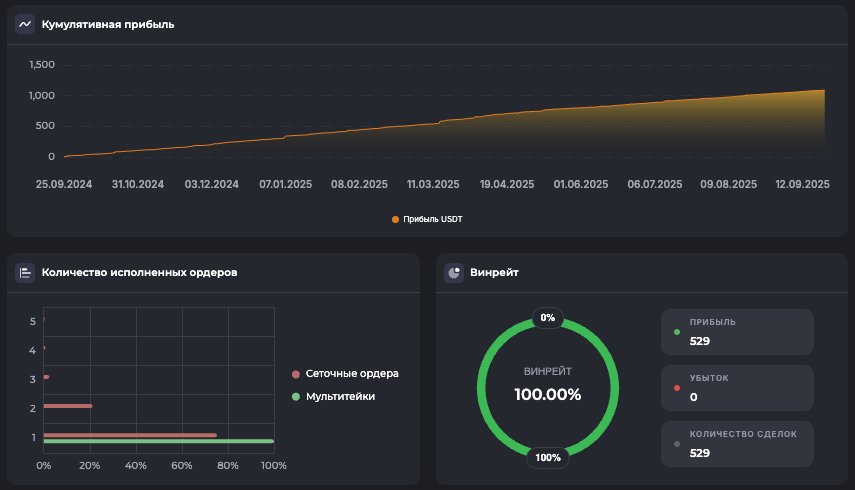855x490 pixels.
Task: Select the 0% badge atop the donut
Action: point(547,318)
